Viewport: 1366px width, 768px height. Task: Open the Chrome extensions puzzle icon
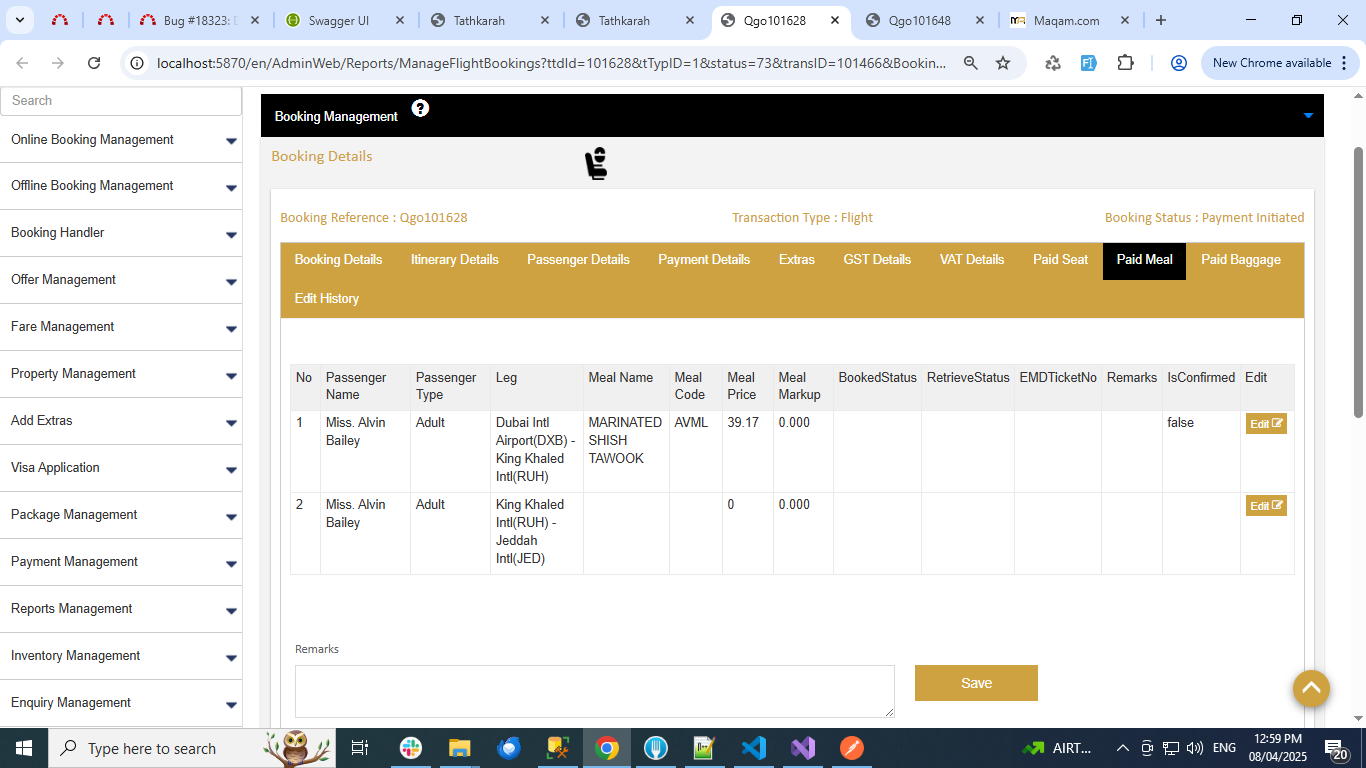(x=1125, y=63)
